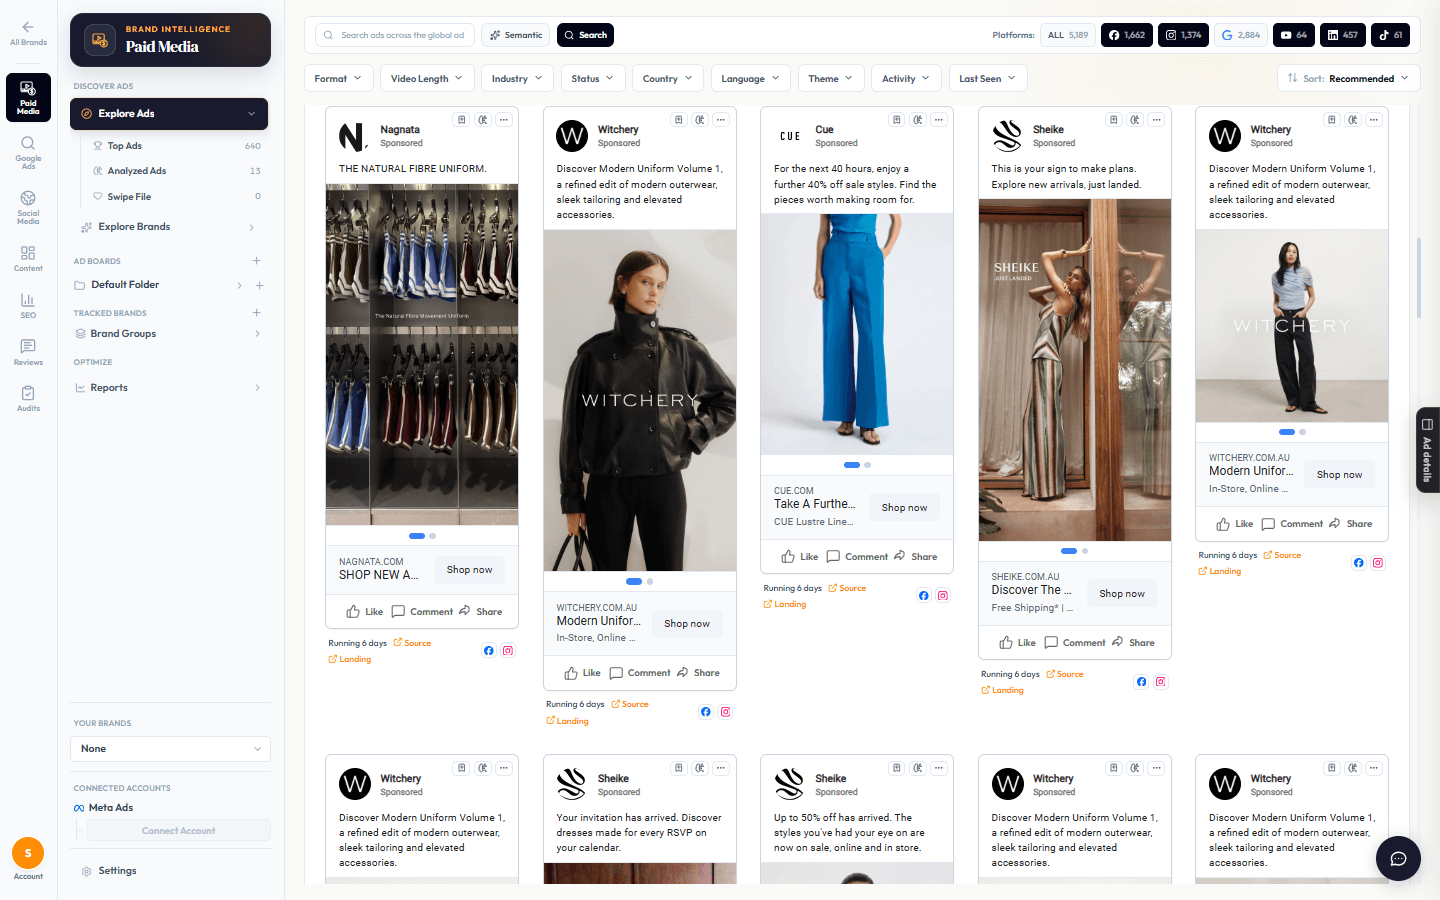The height and width of the screenshot is (900, 1440).
Task: Toggle YouTube platform filter 64
Action: [x=1294, y=35]
